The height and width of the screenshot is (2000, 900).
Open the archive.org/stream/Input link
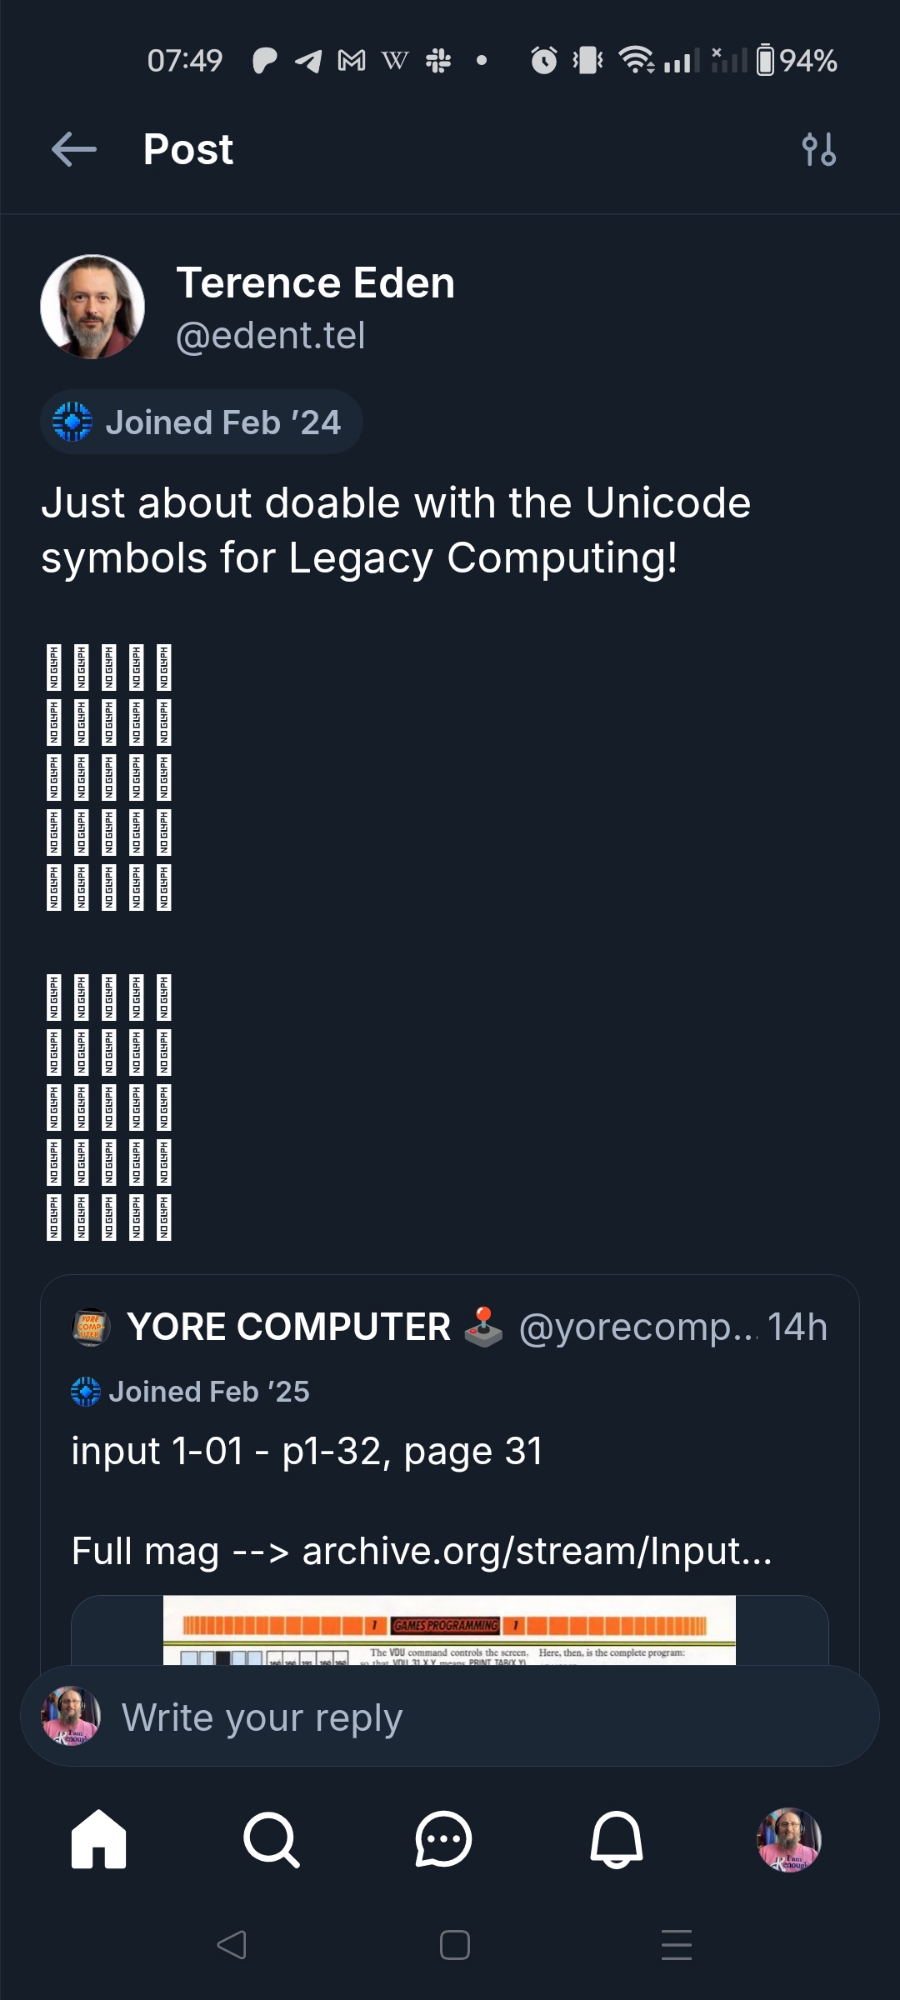(536, 1551)
